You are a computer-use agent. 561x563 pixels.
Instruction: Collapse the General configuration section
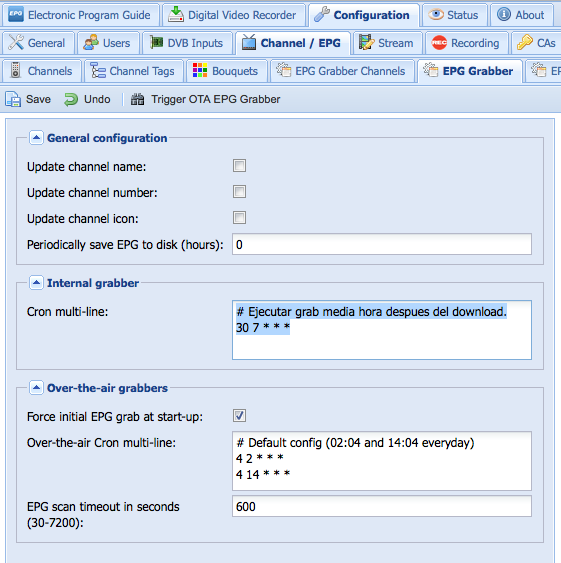(36, 138)
